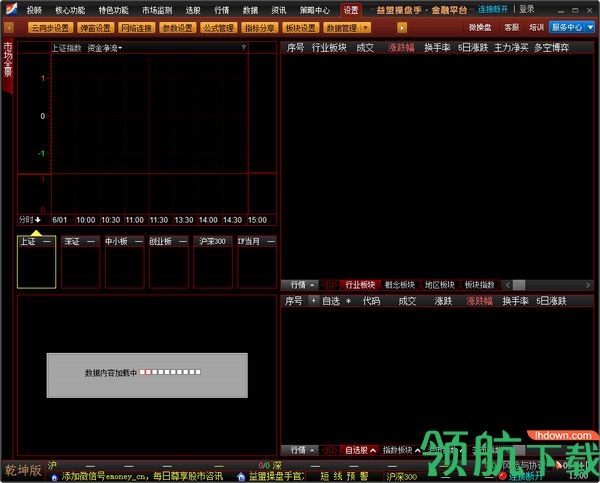Click the asterisk icon in stock table header

click(x=348, y=301)
